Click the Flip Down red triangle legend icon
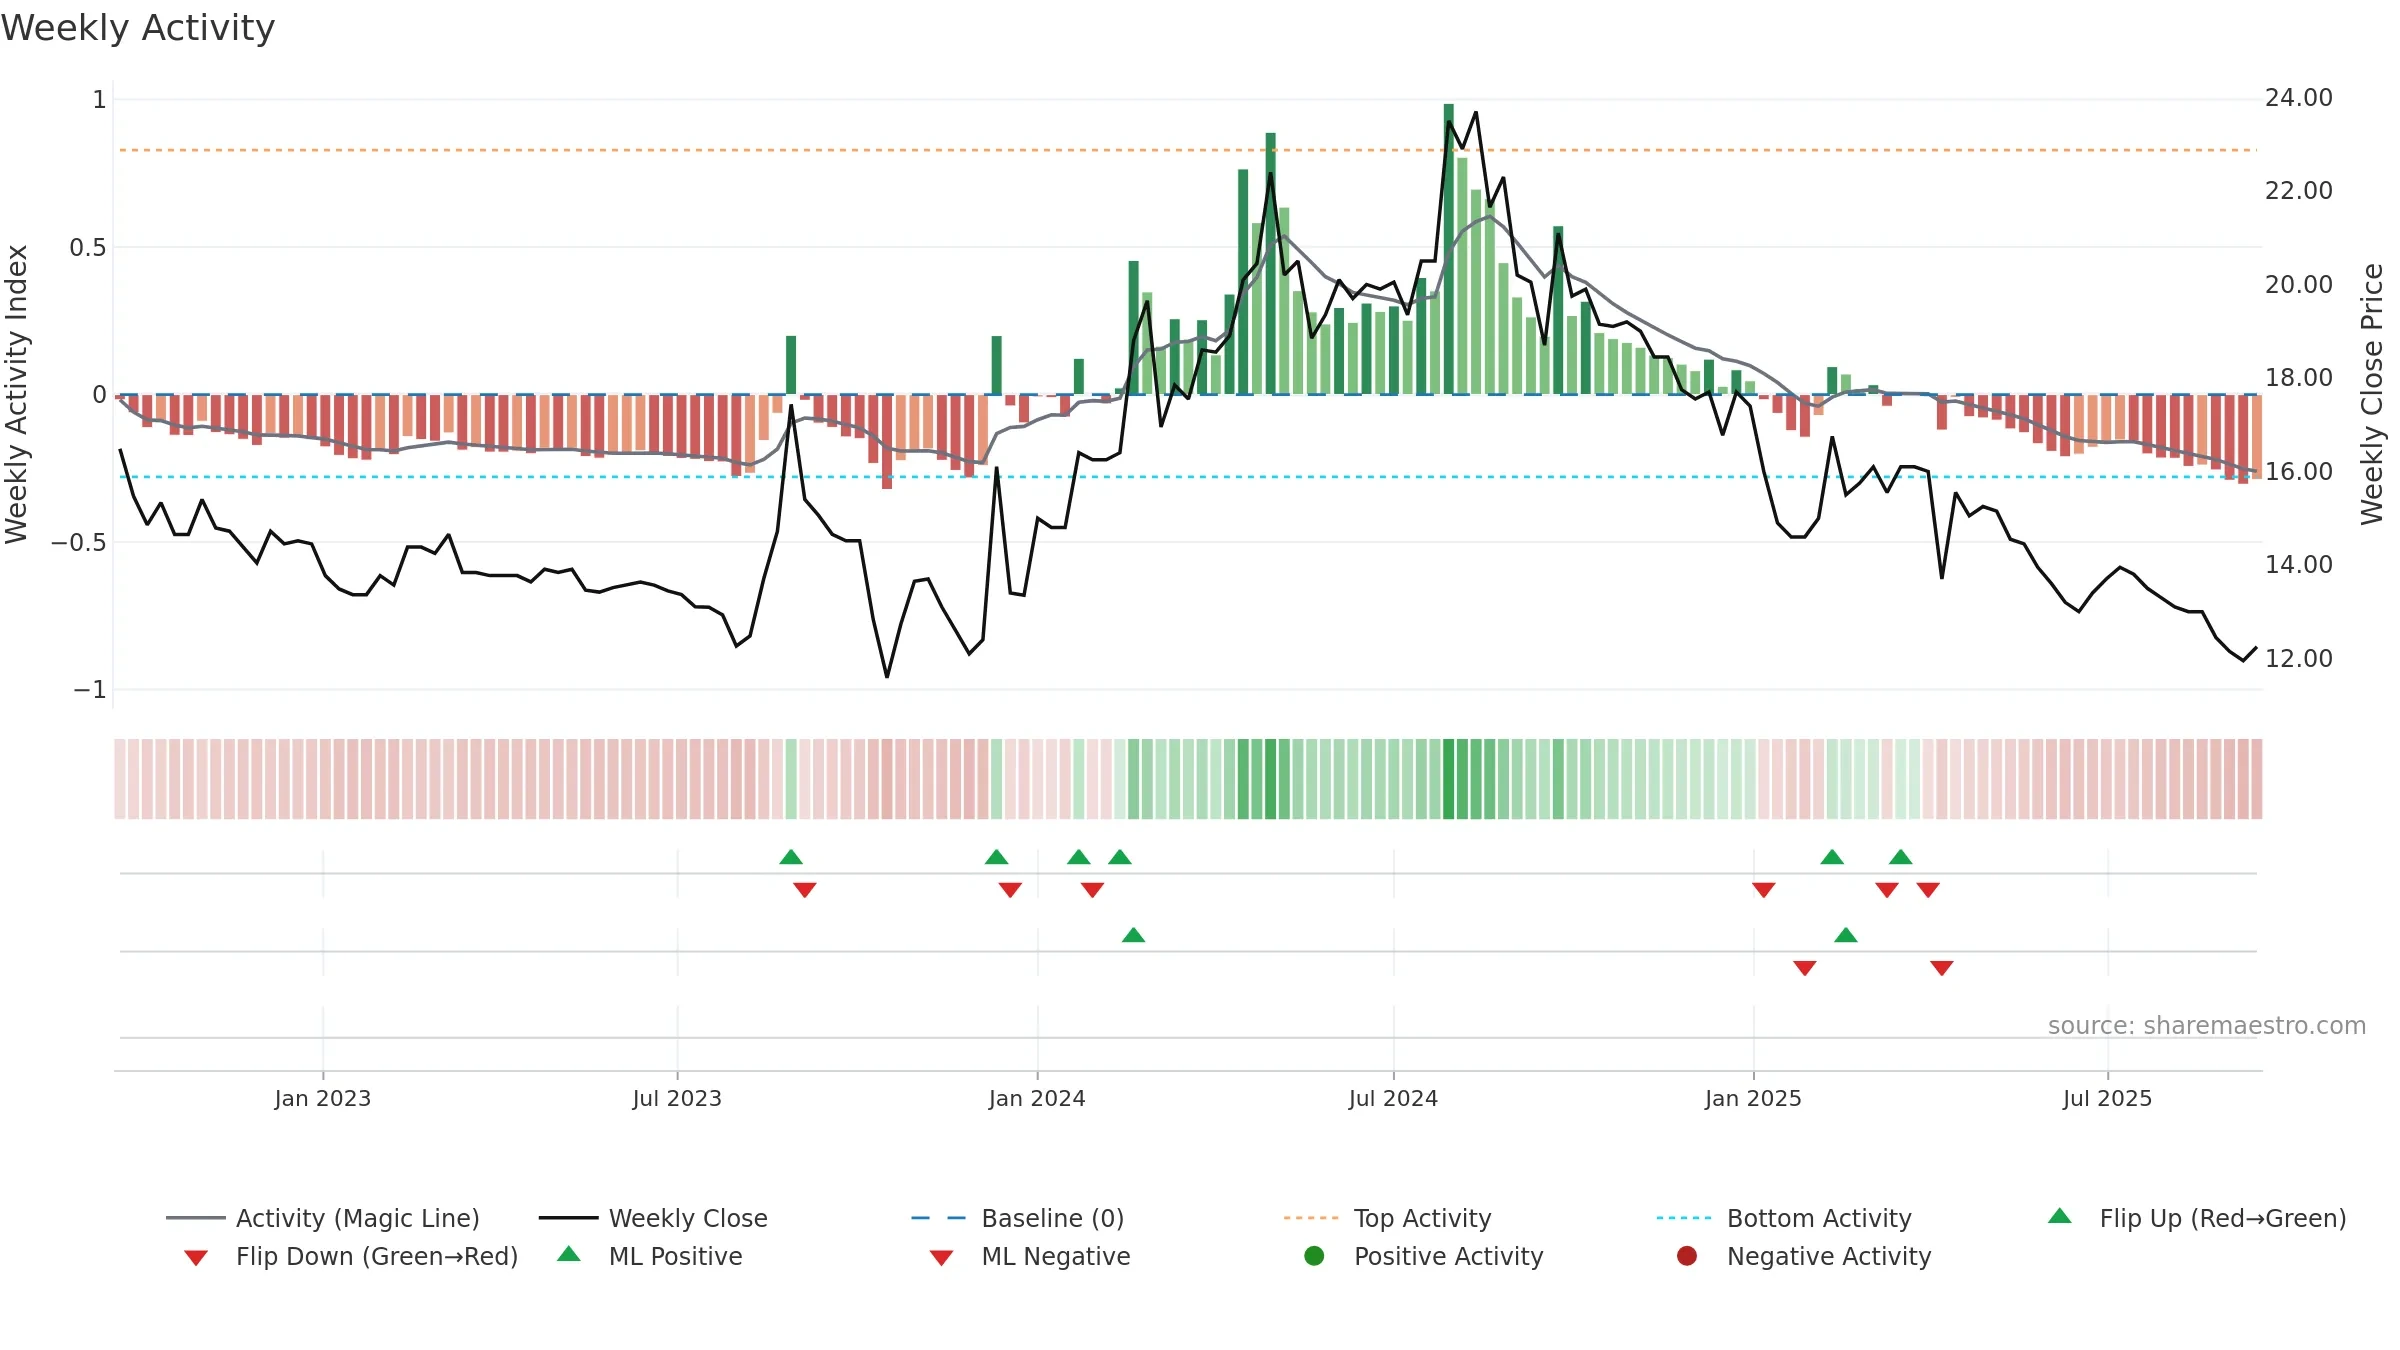 click(x=196, y=1258)
